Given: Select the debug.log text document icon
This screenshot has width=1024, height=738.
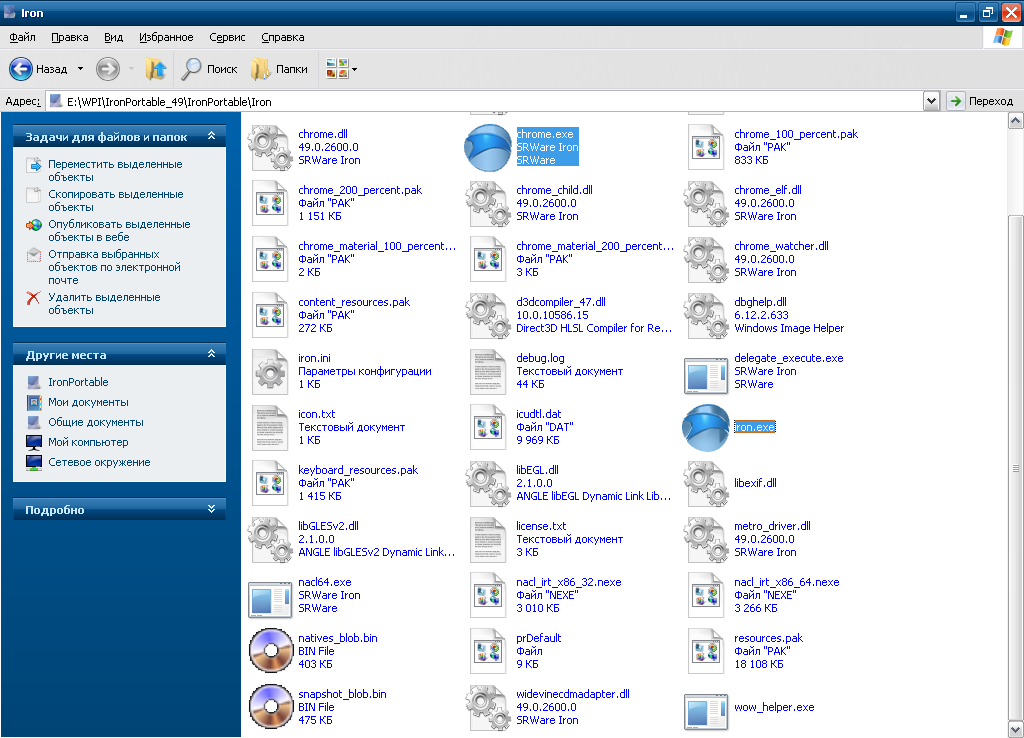Looking at the screenshot, I should pos(488,371).
